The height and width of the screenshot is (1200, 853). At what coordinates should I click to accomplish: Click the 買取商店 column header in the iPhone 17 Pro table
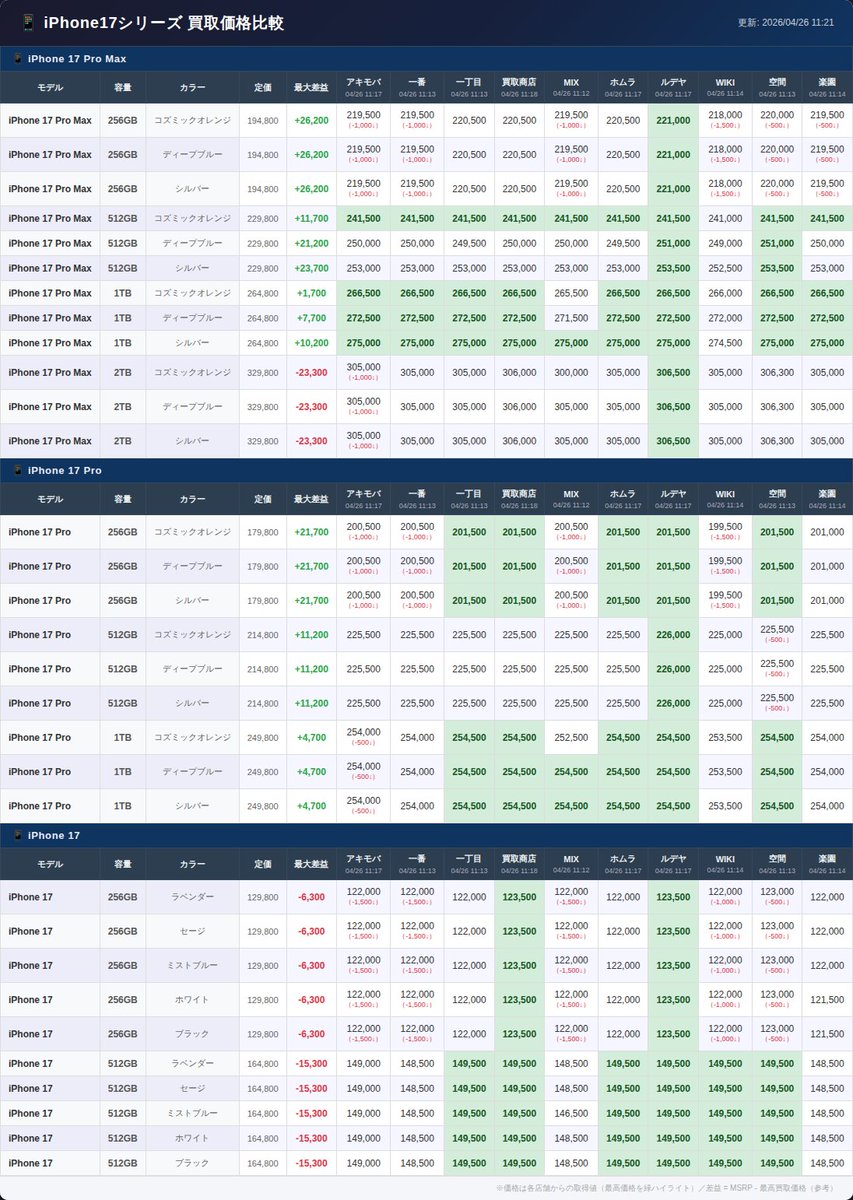pyautogui.click(x=519, y=498)
